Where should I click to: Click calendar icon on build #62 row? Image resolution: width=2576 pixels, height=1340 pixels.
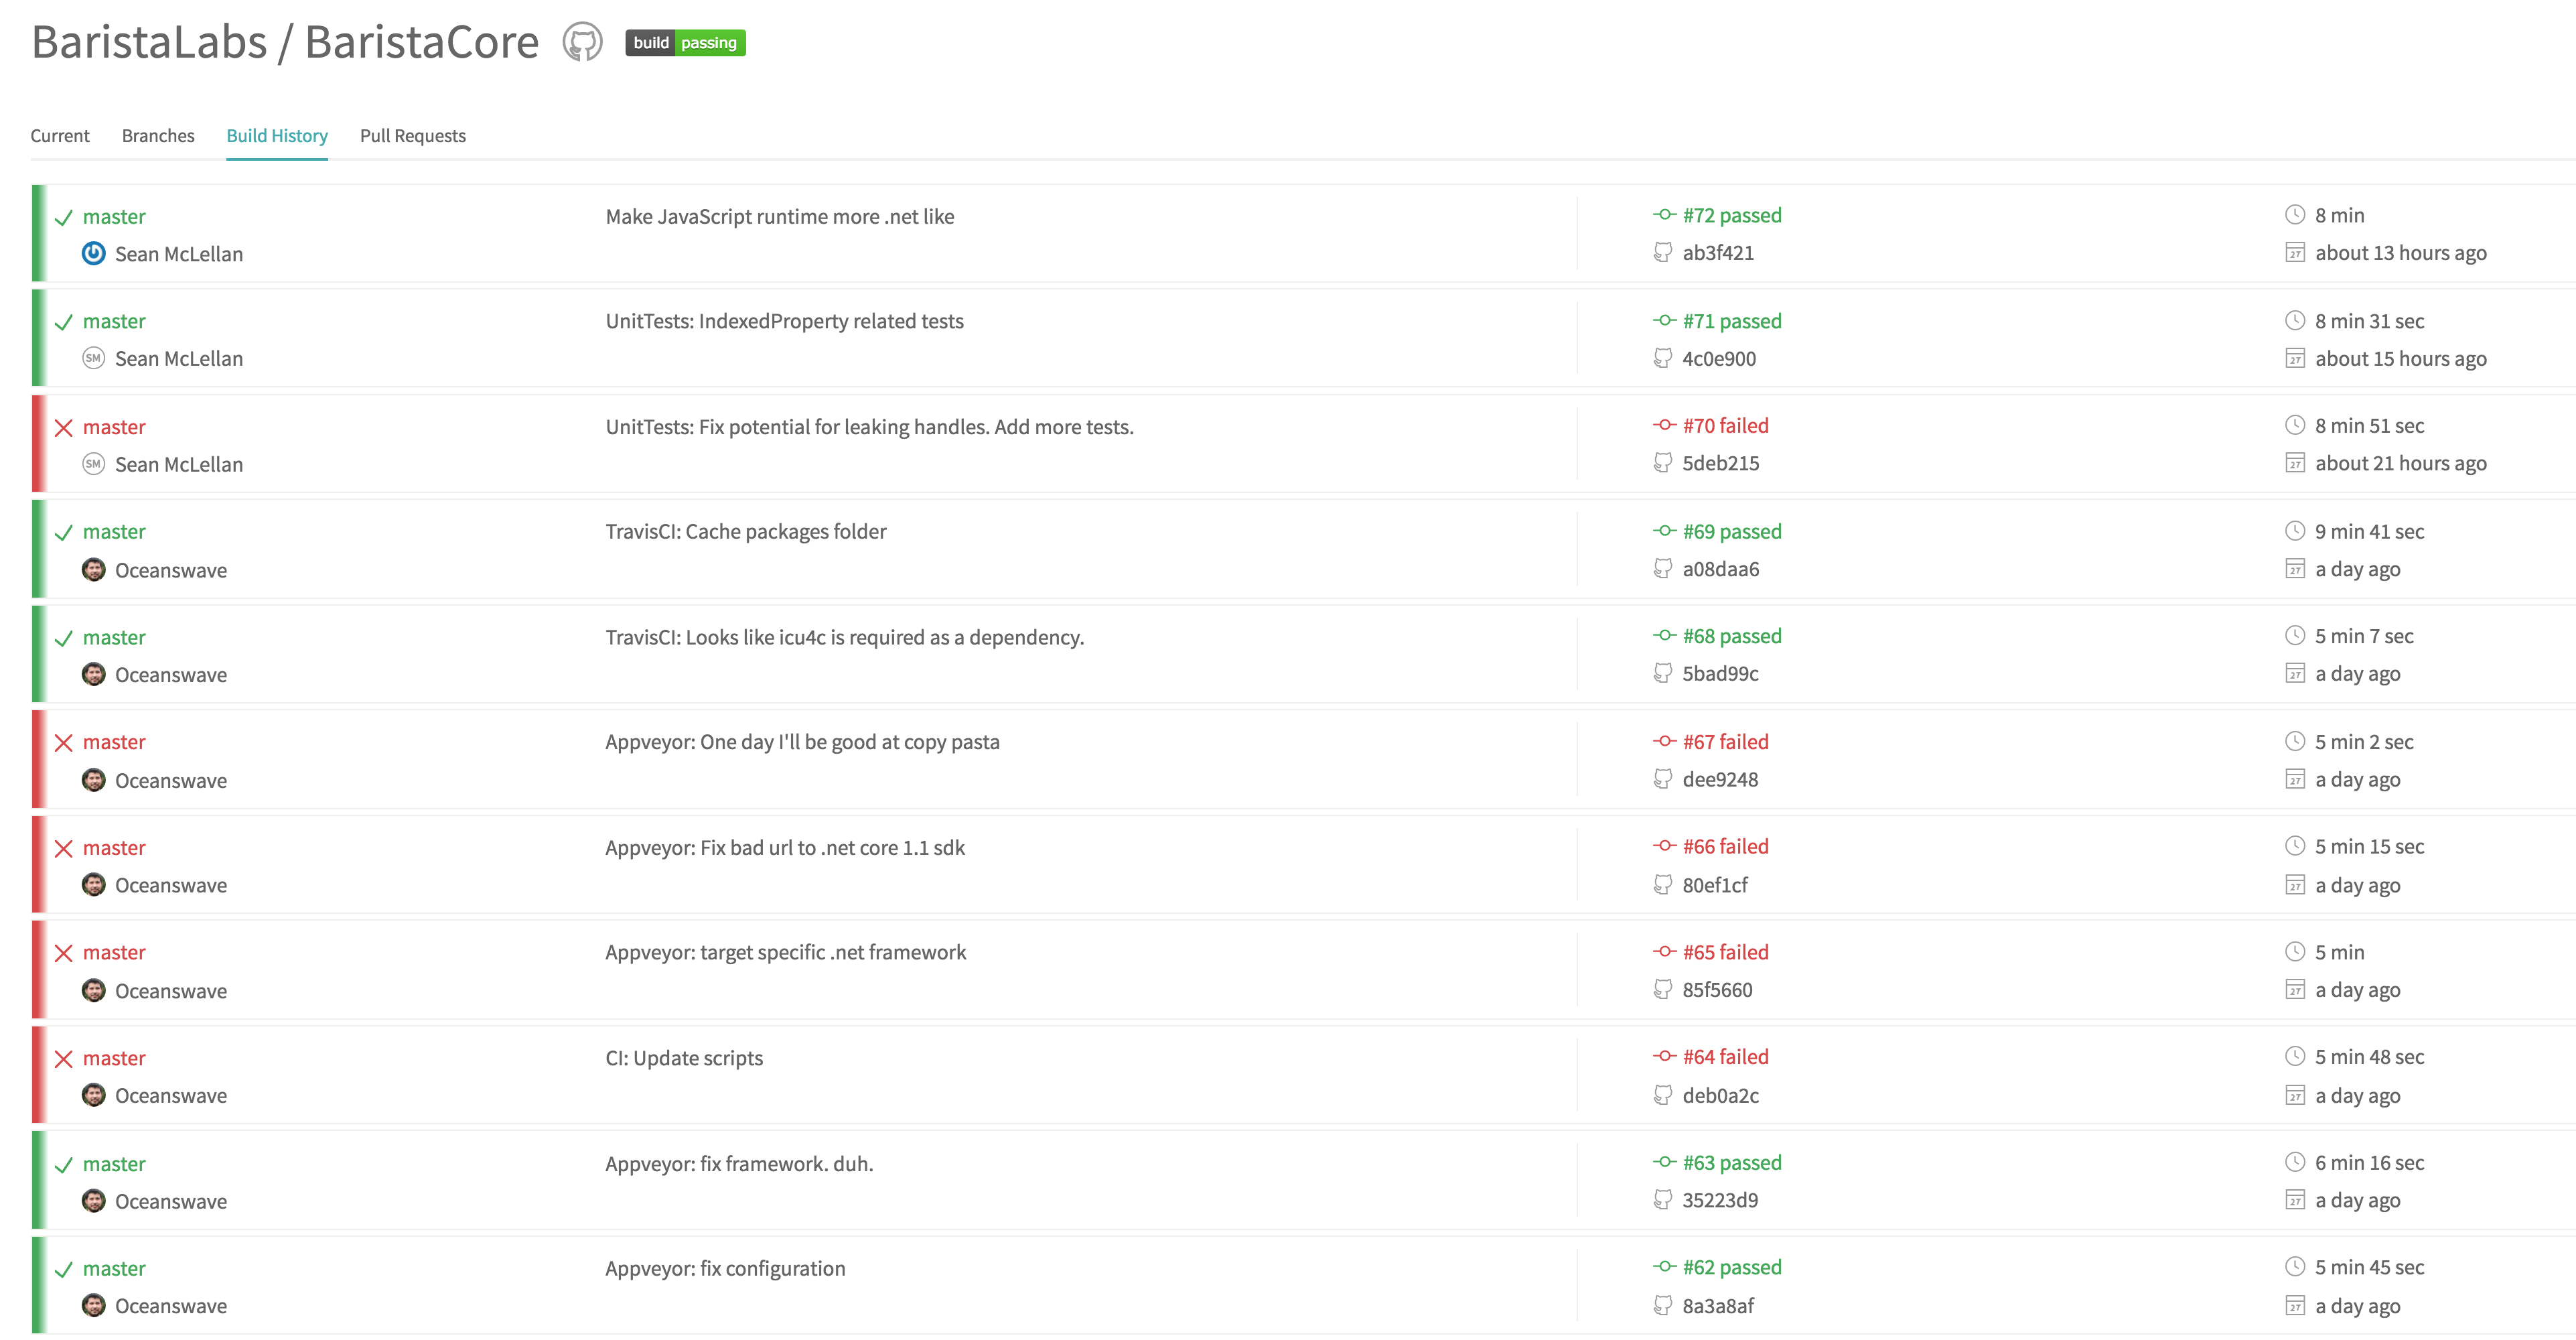click(2295, 1306)
